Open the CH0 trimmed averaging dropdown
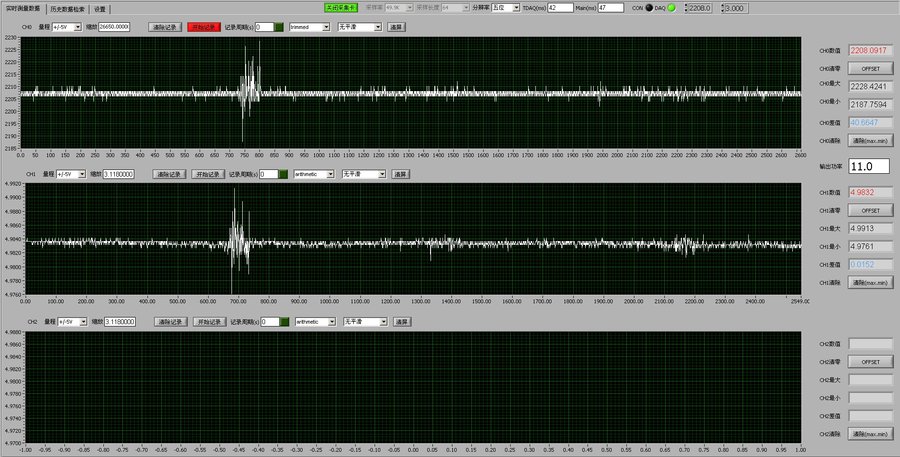900x457 pixels. [x=310, y=27]
